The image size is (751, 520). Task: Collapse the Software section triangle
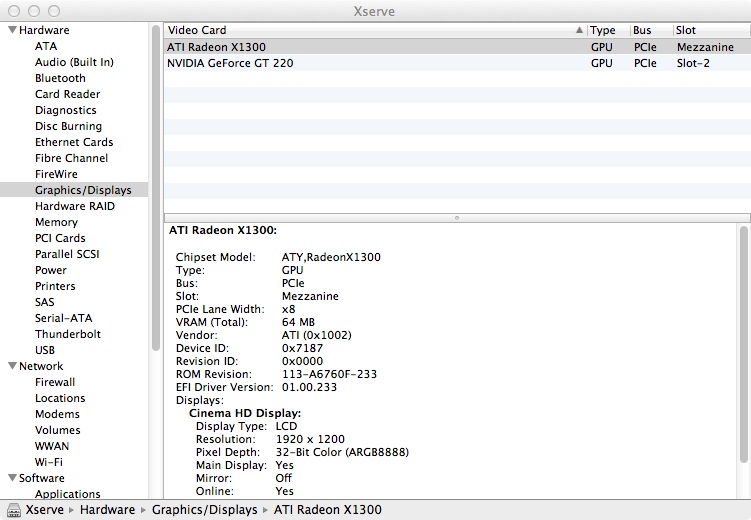tap(12, 478)
